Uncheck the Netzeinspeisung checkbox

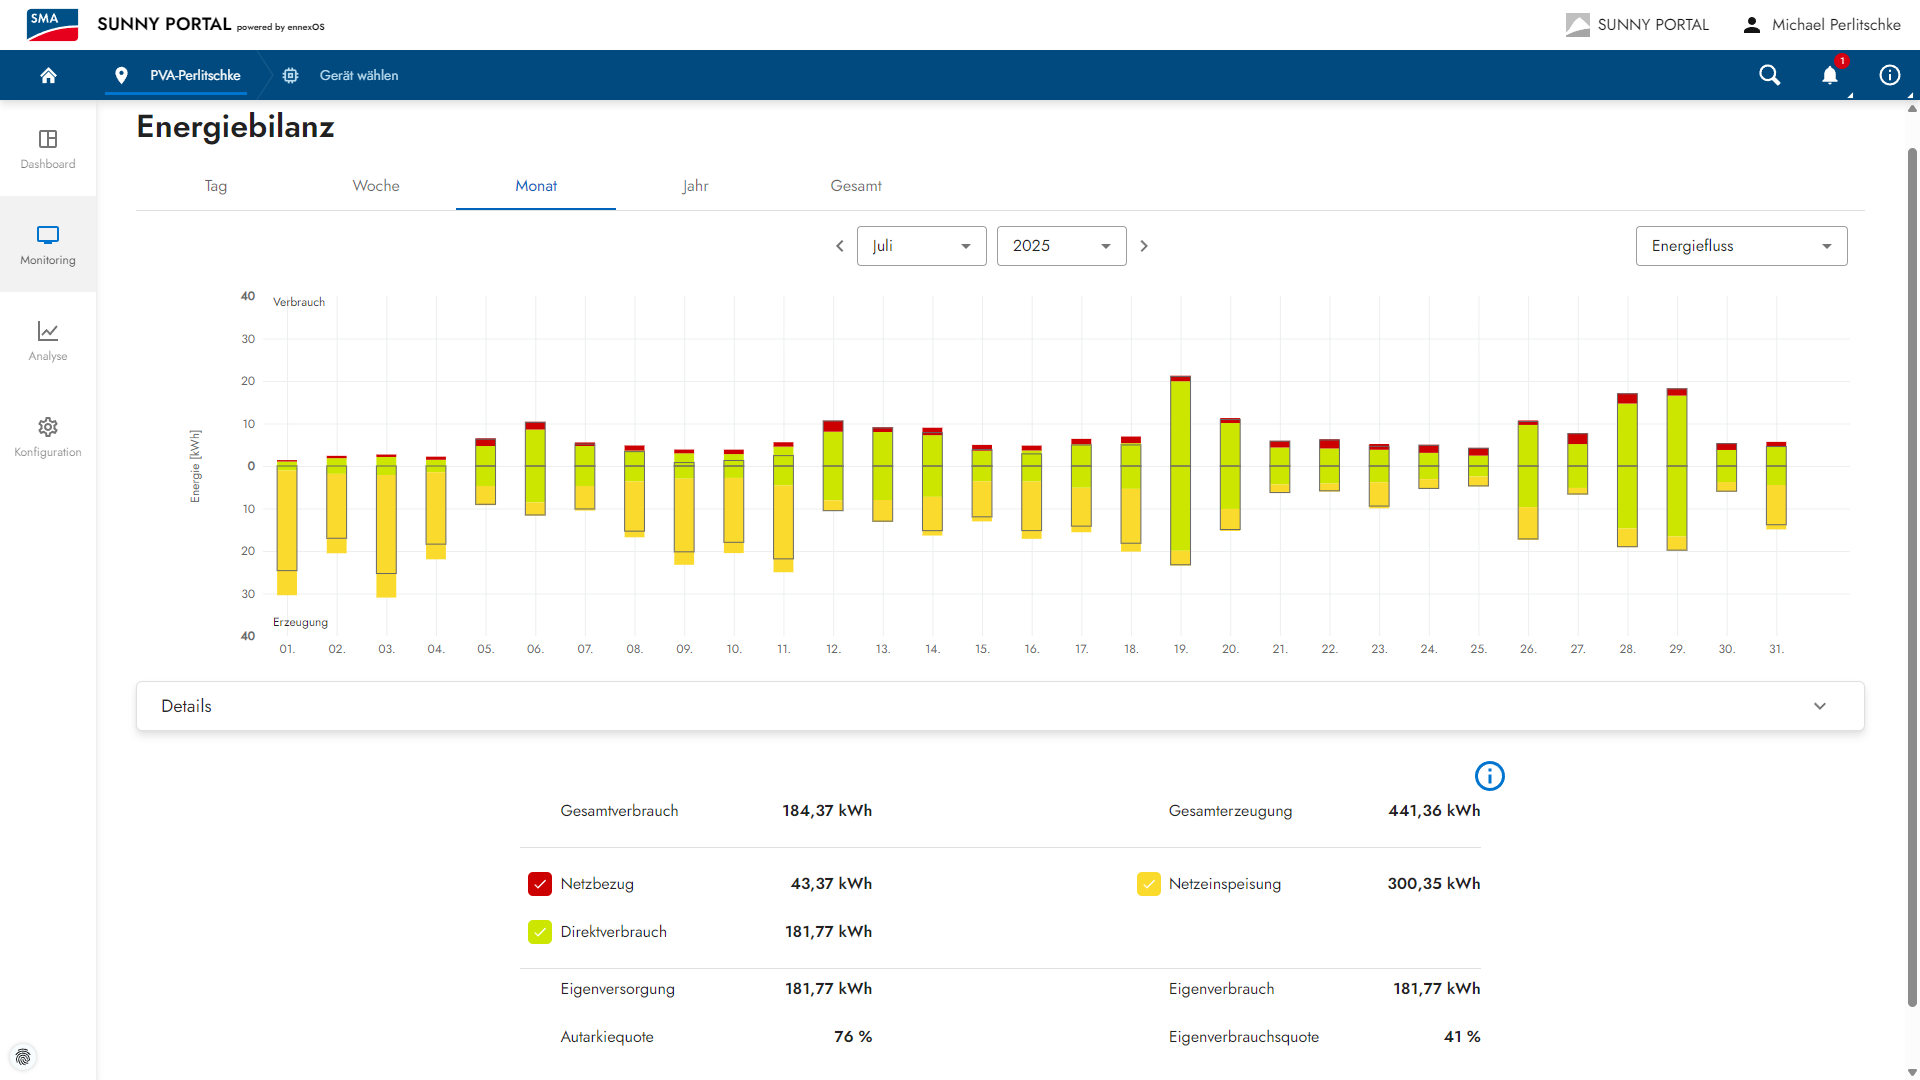1149,884
